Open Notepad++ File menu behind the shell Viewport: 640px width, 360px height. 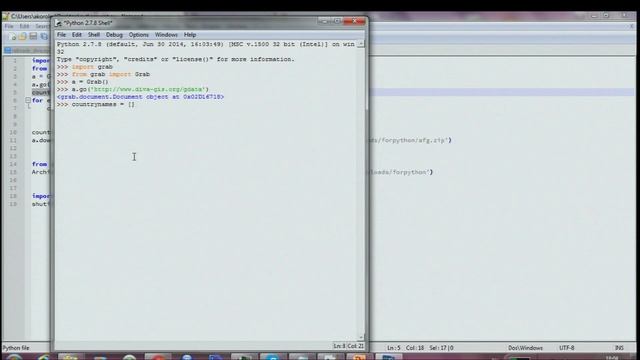click(9, 26)
